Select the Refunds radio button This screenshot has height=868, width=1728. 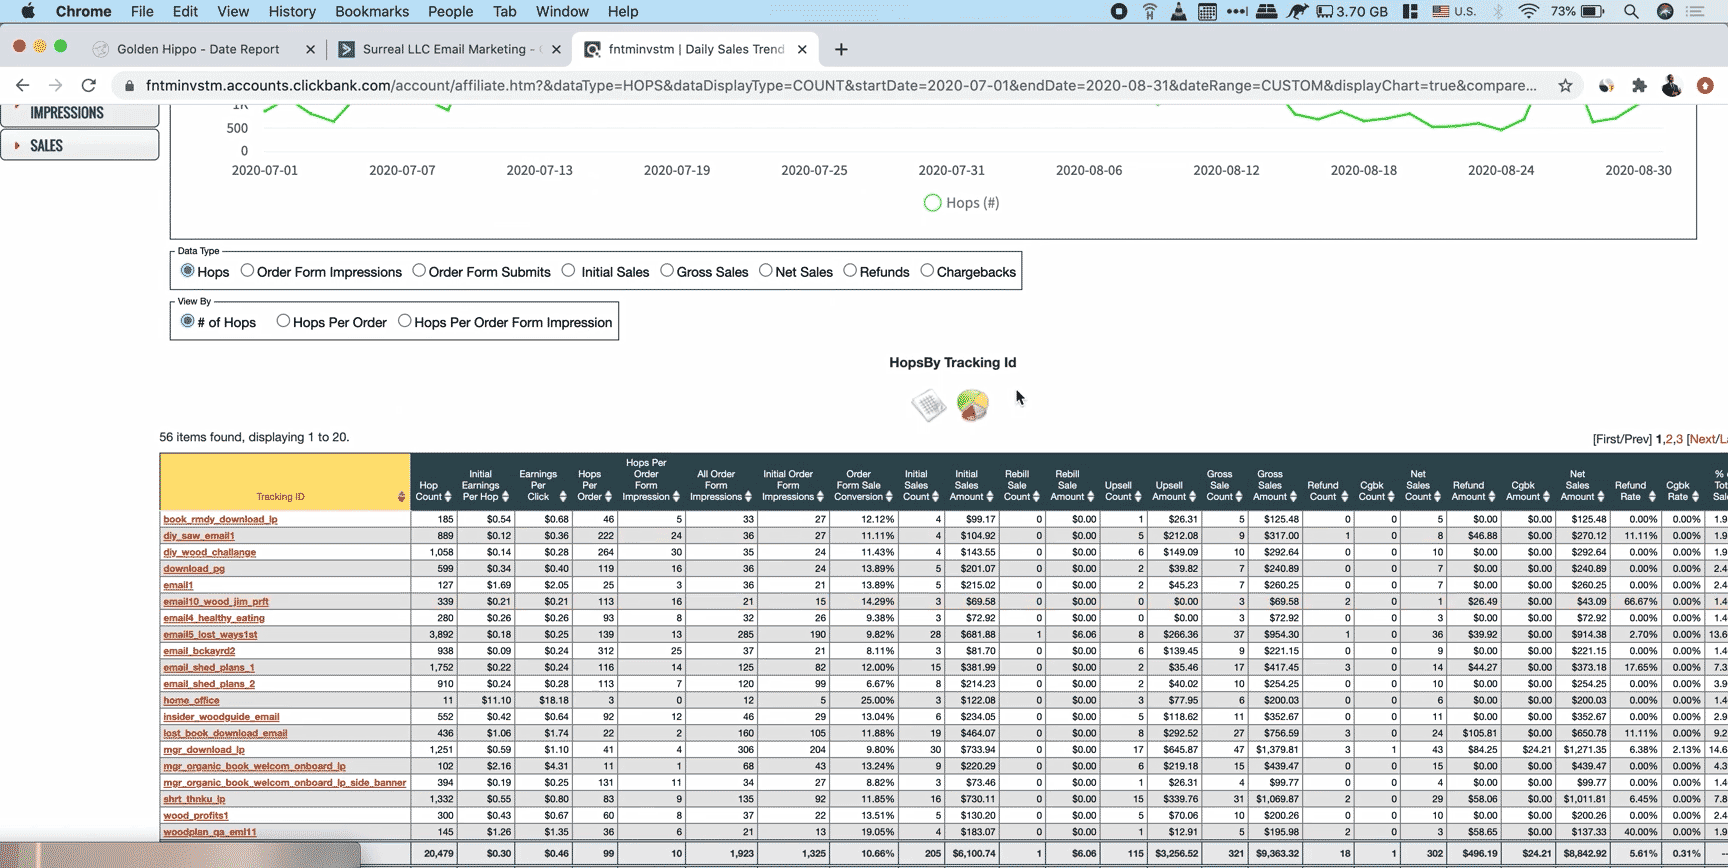[x=850, y=271]
